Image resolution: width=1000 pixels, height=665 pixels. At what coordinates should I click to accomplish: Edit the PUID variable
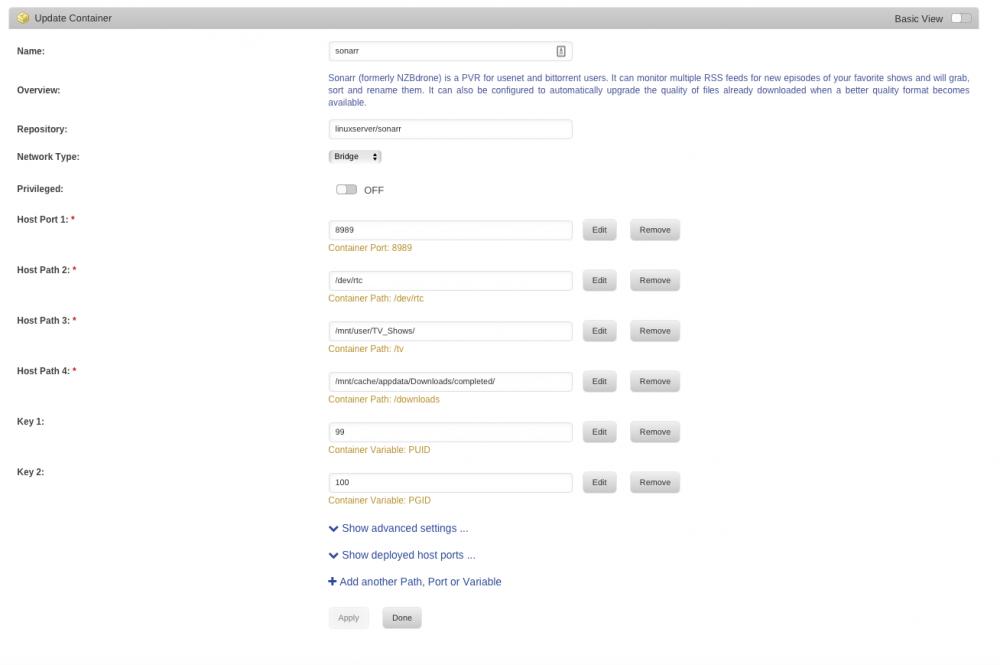click(x=599, y=432)
